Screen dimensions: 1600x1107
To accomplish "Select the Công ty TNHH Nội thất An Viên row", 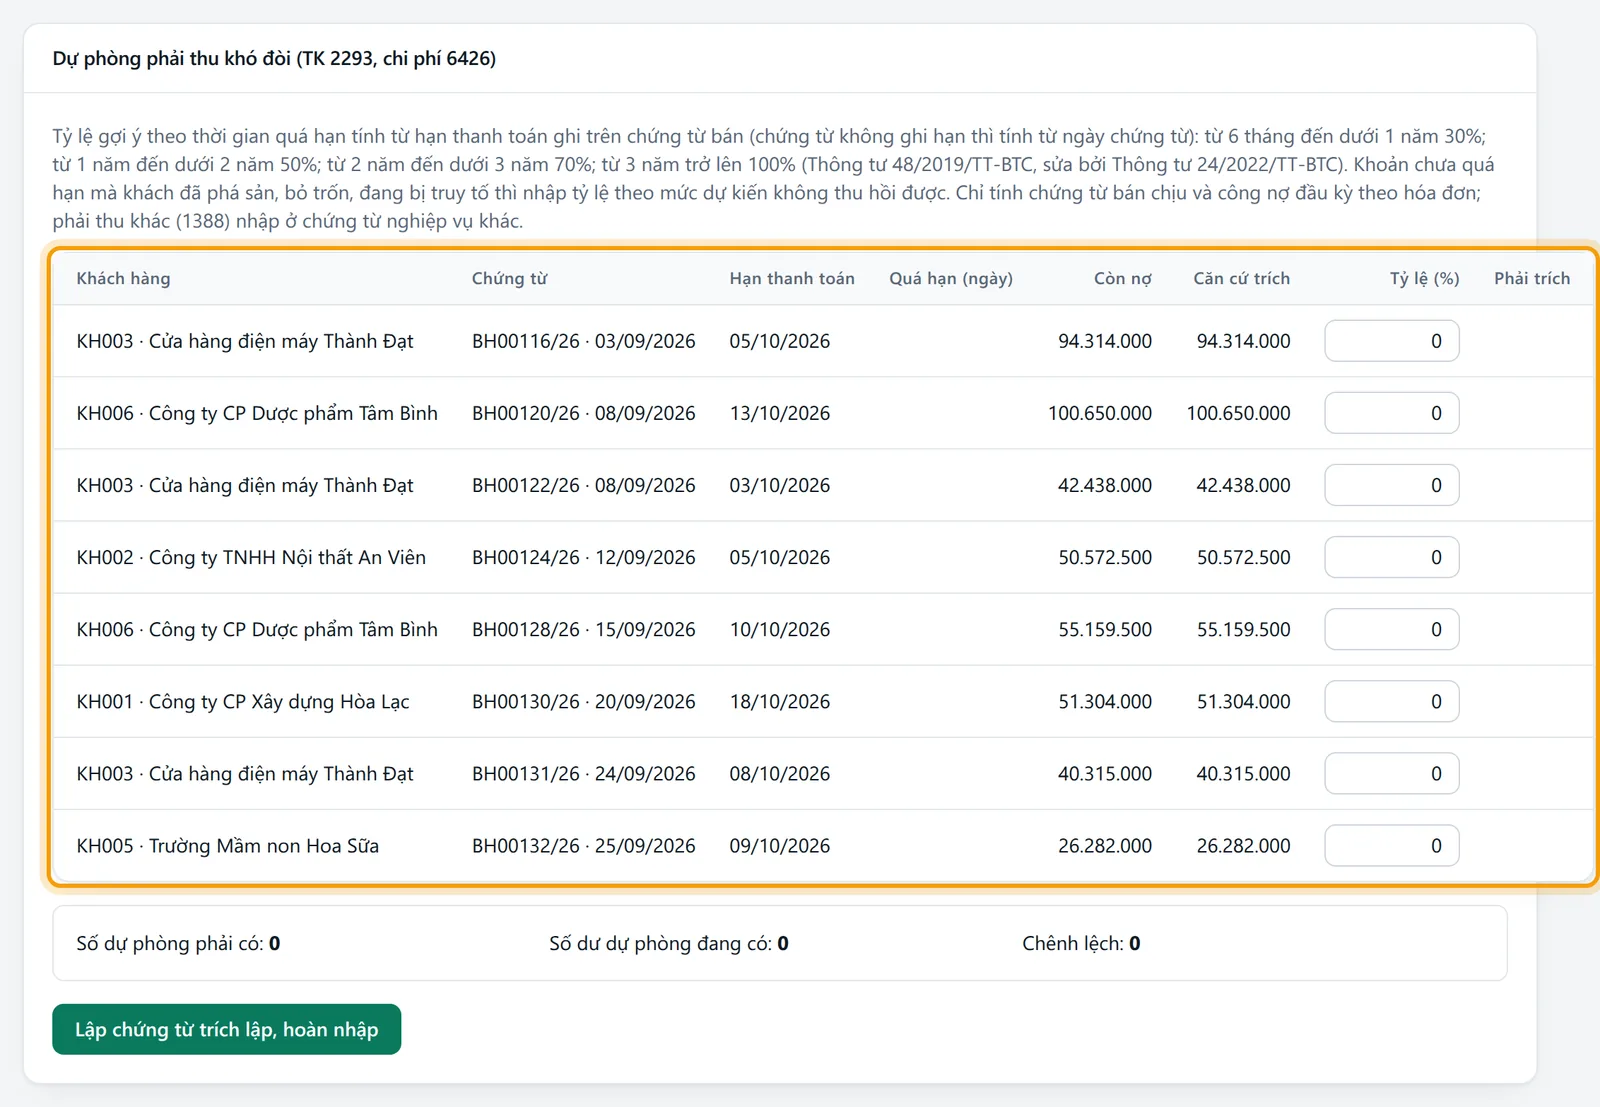I will coord(822,558).
